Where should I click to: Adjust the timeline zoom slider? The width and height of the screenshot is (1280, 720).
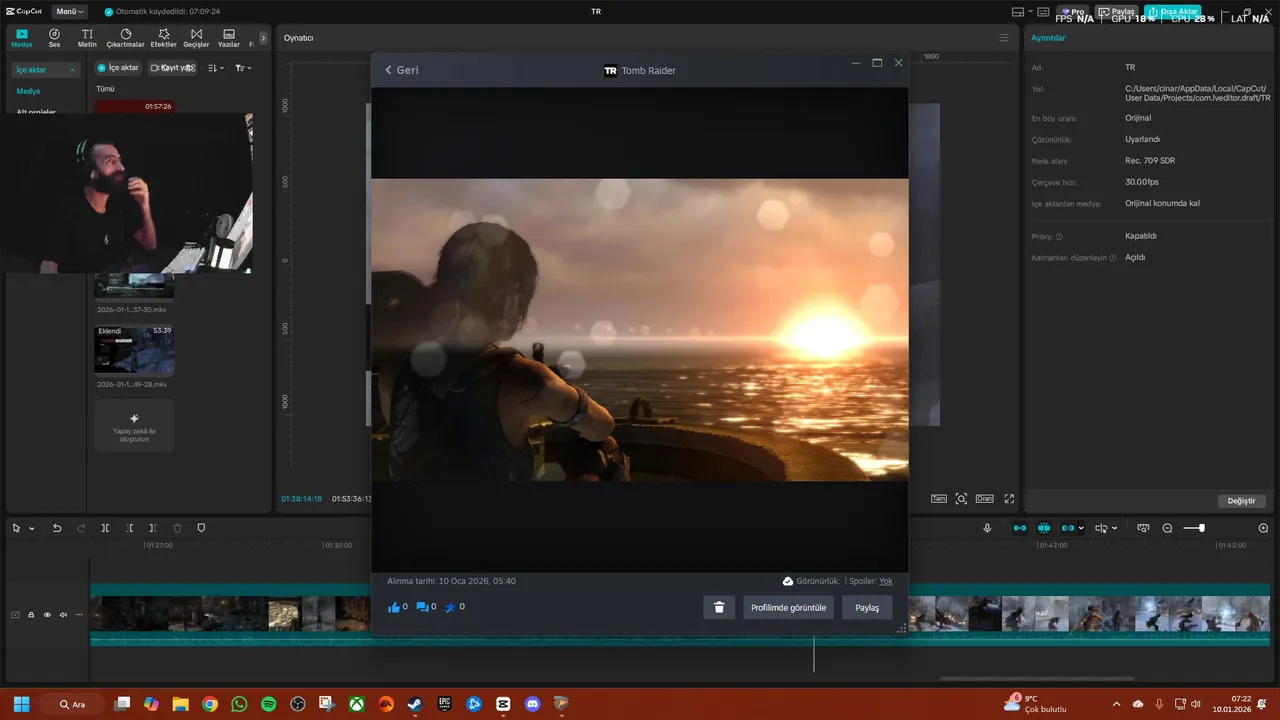(1194, 528)
